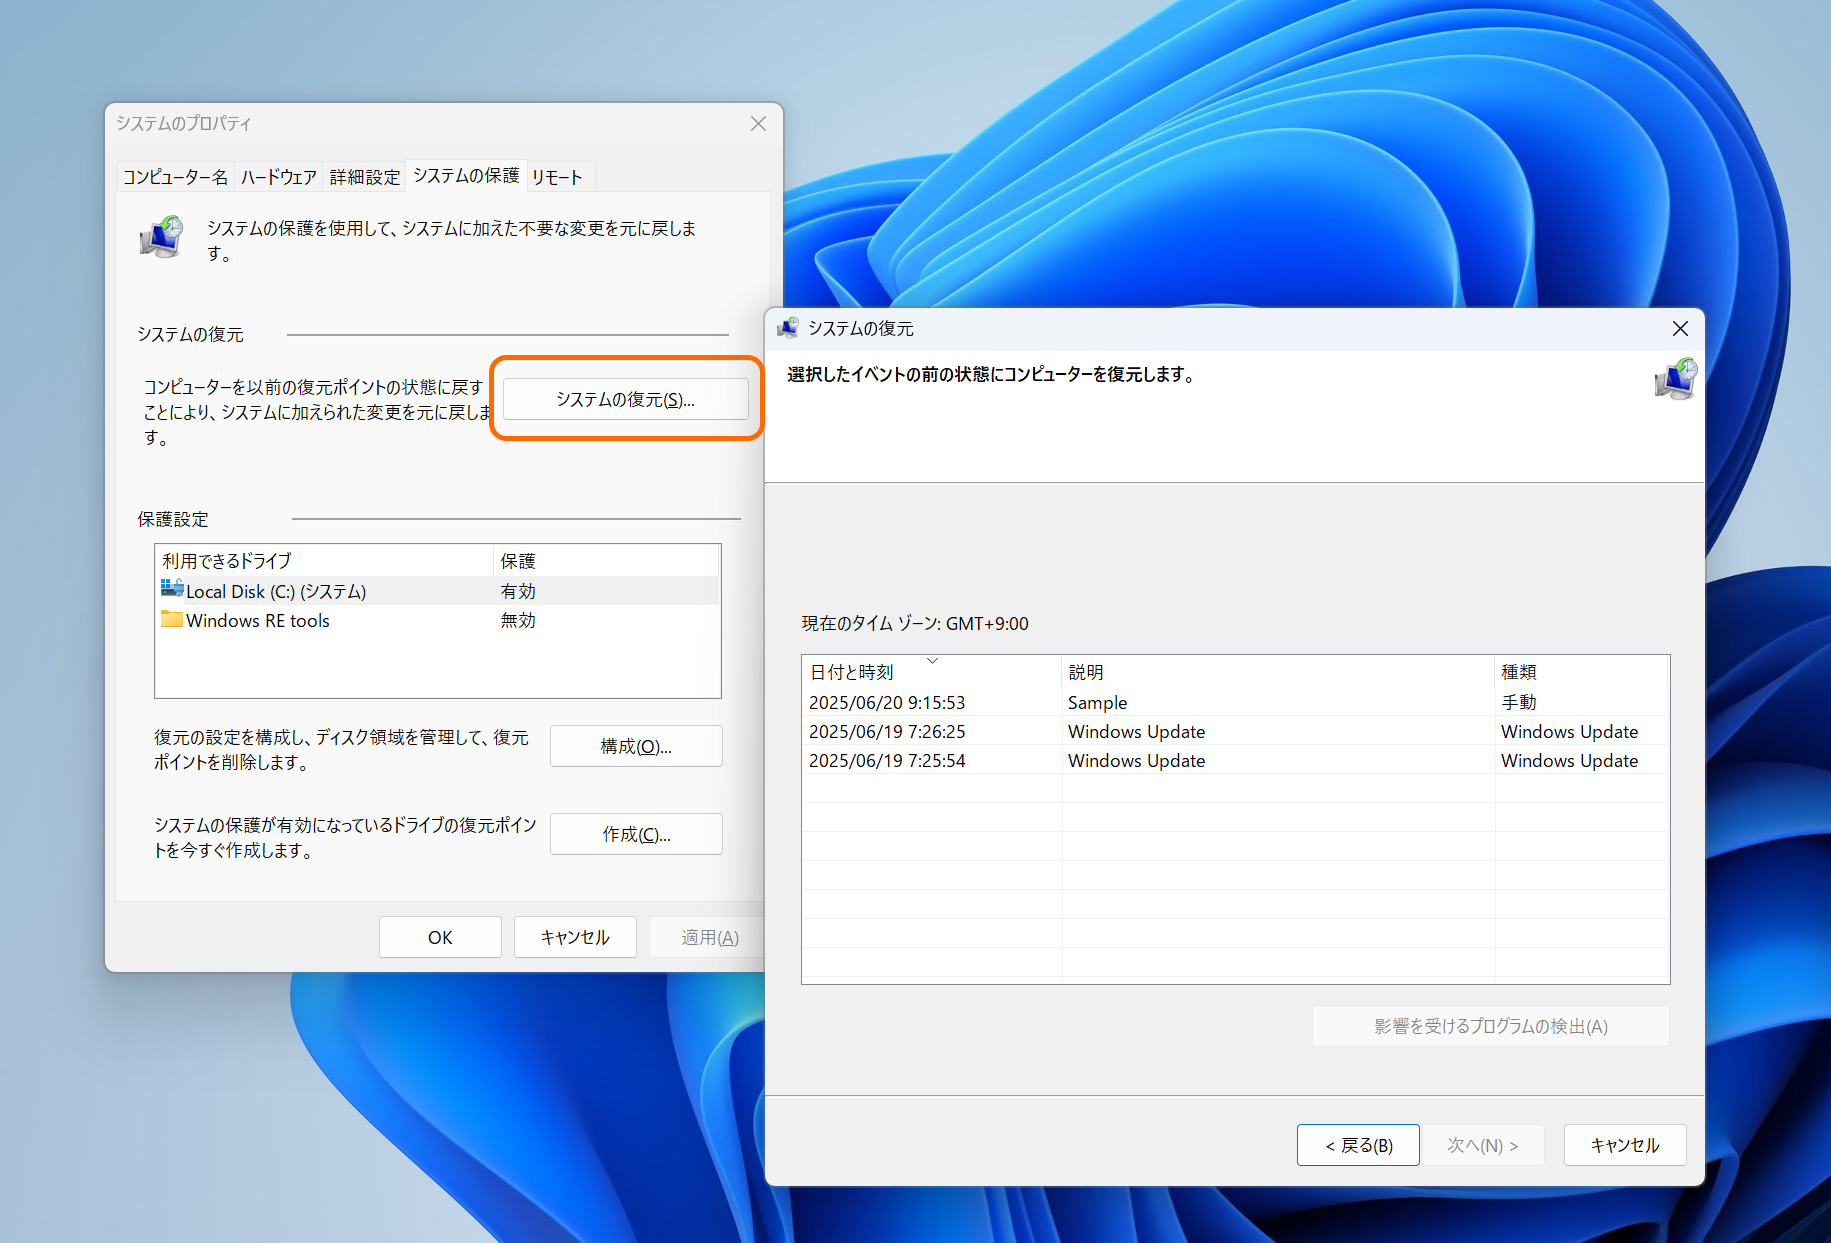This screenshot has height=1243, width=1831.
Task: Click the sort arrow on 日付と時刻 column
Action: click(932, 660)
